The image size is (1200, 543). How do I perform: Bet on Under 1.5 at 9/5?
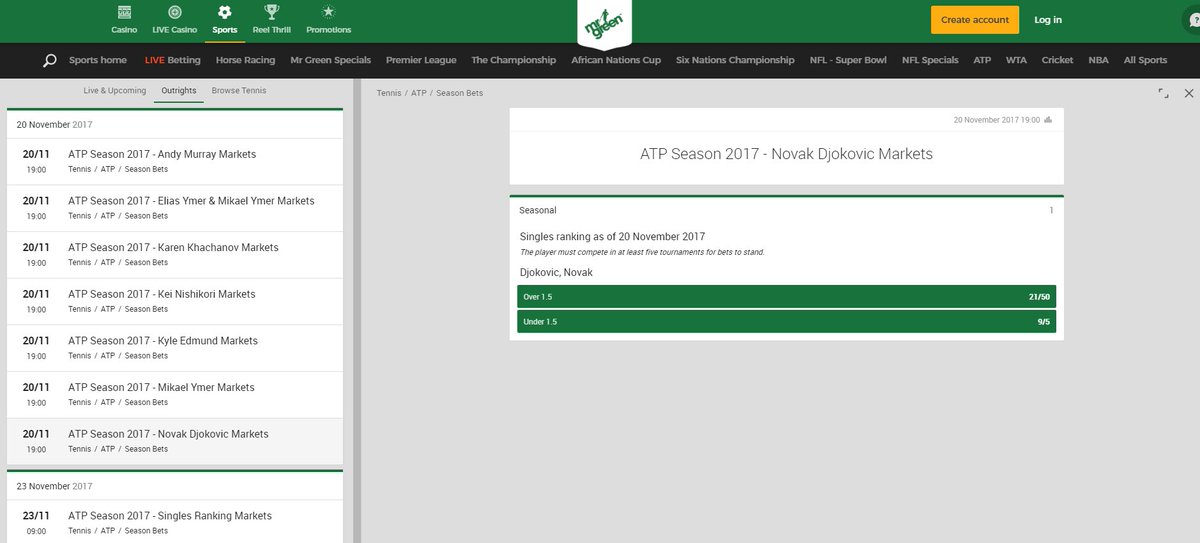[x=786, y=322]
